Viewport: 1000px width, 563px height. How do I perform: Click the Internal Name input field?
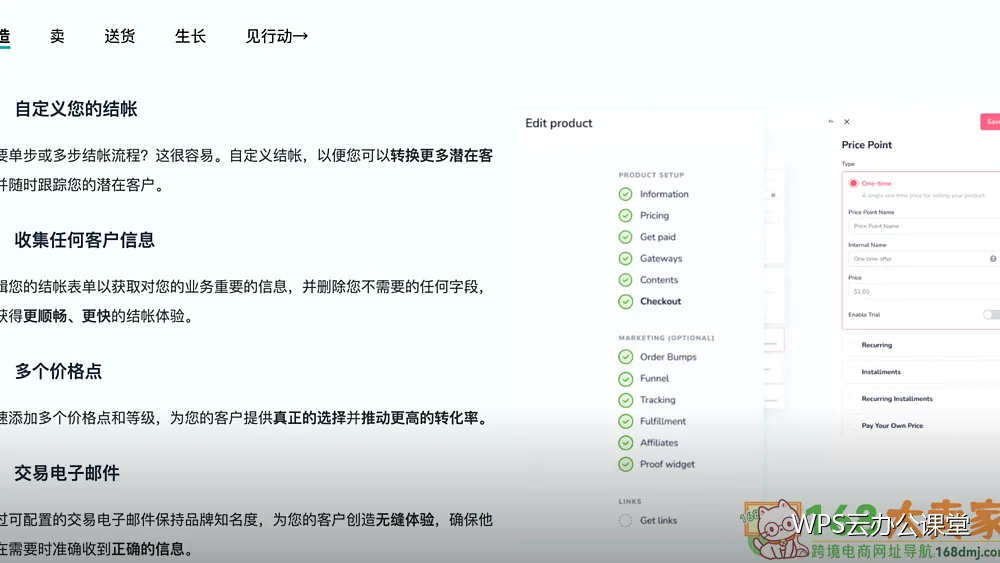tap(923, 259)
